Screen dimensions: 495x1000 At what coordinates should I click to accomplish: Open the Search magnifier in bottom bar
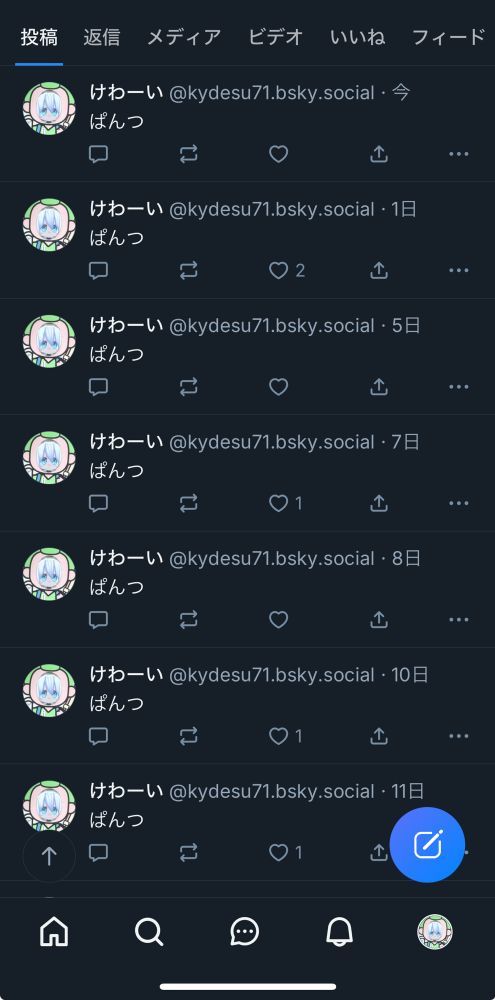coord(149,932)
